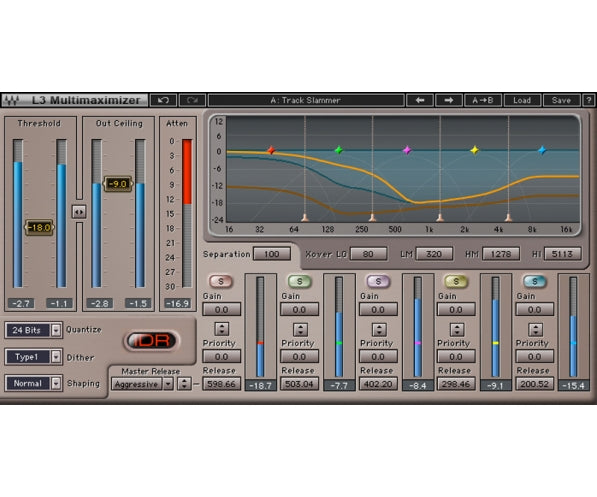Select the green low-mid band marker
The height and width of the screenshot is (497, 597).
[338, 150]
